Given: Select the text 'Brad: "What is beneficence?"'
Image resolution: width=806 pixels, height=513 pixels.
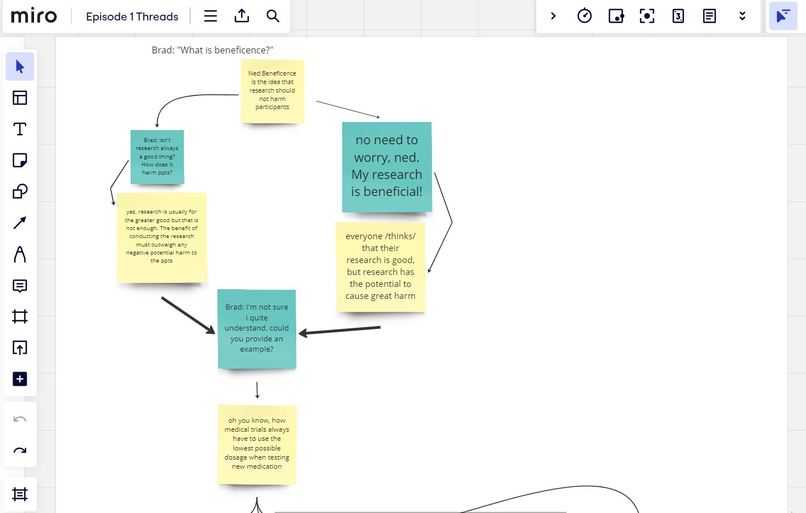Looking at the screenshot, I should point(212,50).
